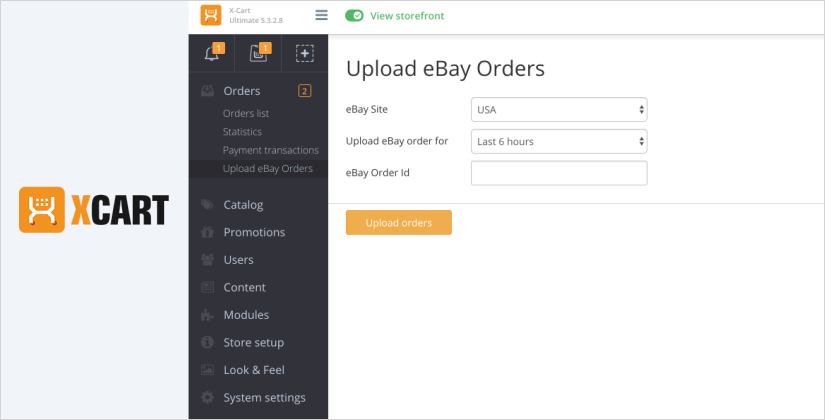Focus the eBay Order Id field
825x420 pixels.
click(x=559, y=173)
